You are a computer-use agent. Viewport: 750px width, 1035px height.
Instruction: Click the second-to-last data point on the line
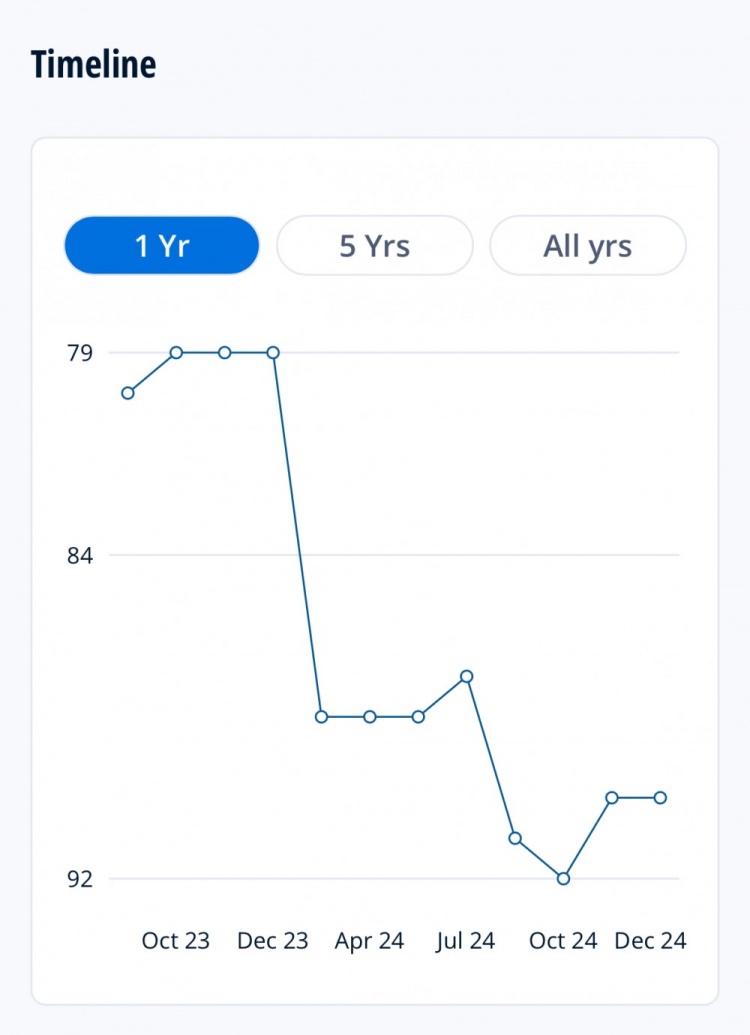click(611, 797)
